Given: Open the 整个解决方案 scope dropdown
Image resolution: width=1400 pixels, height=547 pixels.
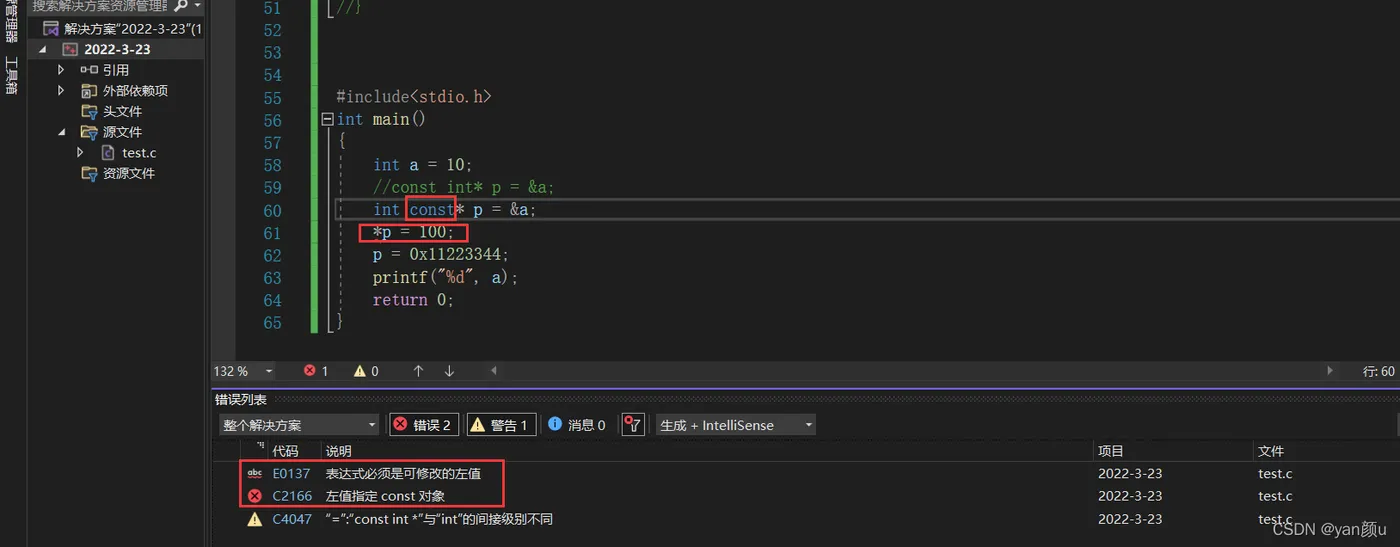Looking at the screenshot, I should click(x=299, y=425).
